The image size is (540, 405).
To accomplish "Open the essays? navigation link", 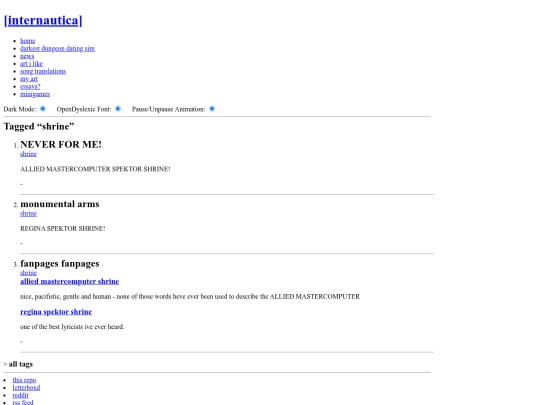I will (30, 86).
